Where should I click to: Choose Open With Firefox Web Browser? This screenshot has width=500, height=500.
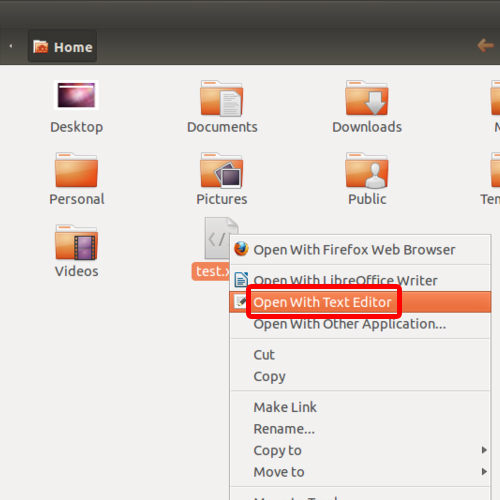click(x=360, y=250)
